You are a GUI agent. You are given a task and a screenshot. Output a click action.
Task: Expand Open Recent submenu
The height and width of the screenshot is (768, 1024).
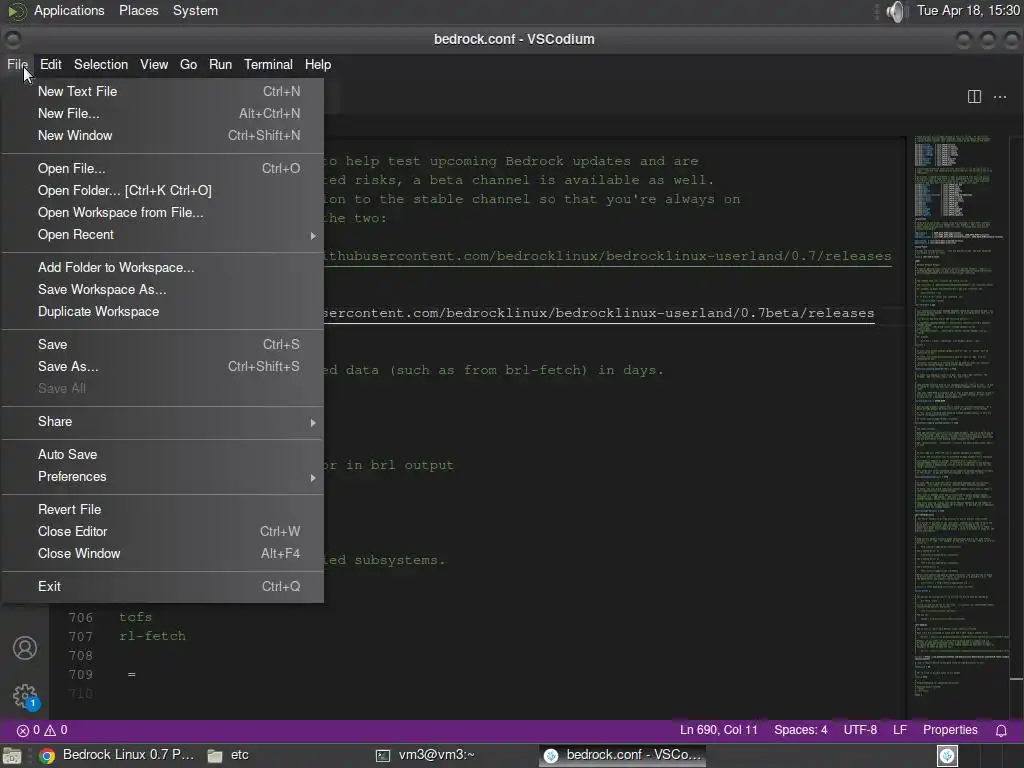pyautogui.click(x=163, y=234)
